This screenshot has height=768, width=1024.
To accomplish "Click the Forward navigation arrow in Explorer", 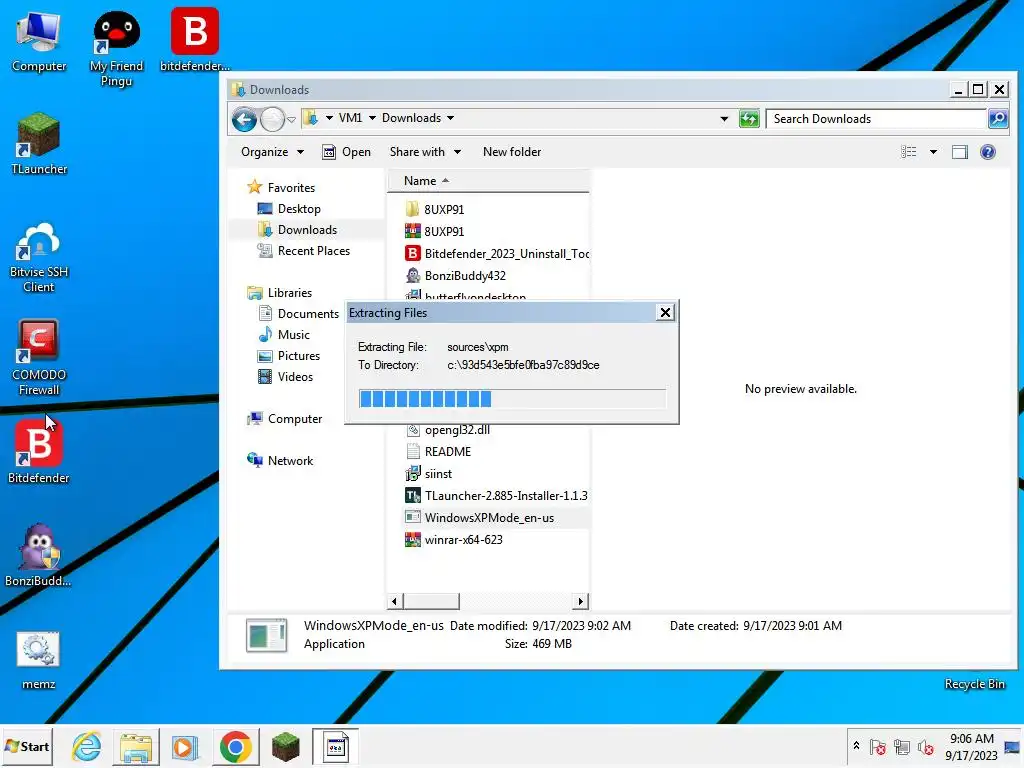I will click(272, 120).
